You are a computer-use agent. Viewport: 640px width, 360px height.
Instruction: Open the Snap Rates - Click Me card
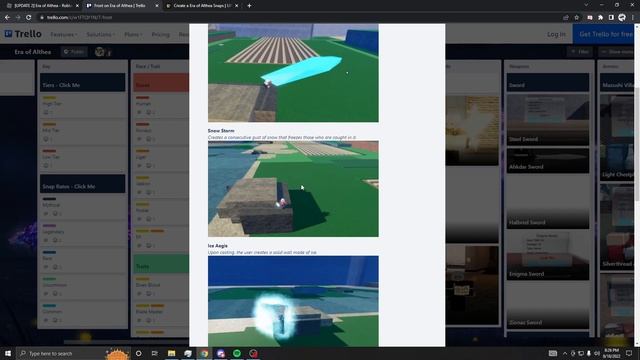[82, 184]
